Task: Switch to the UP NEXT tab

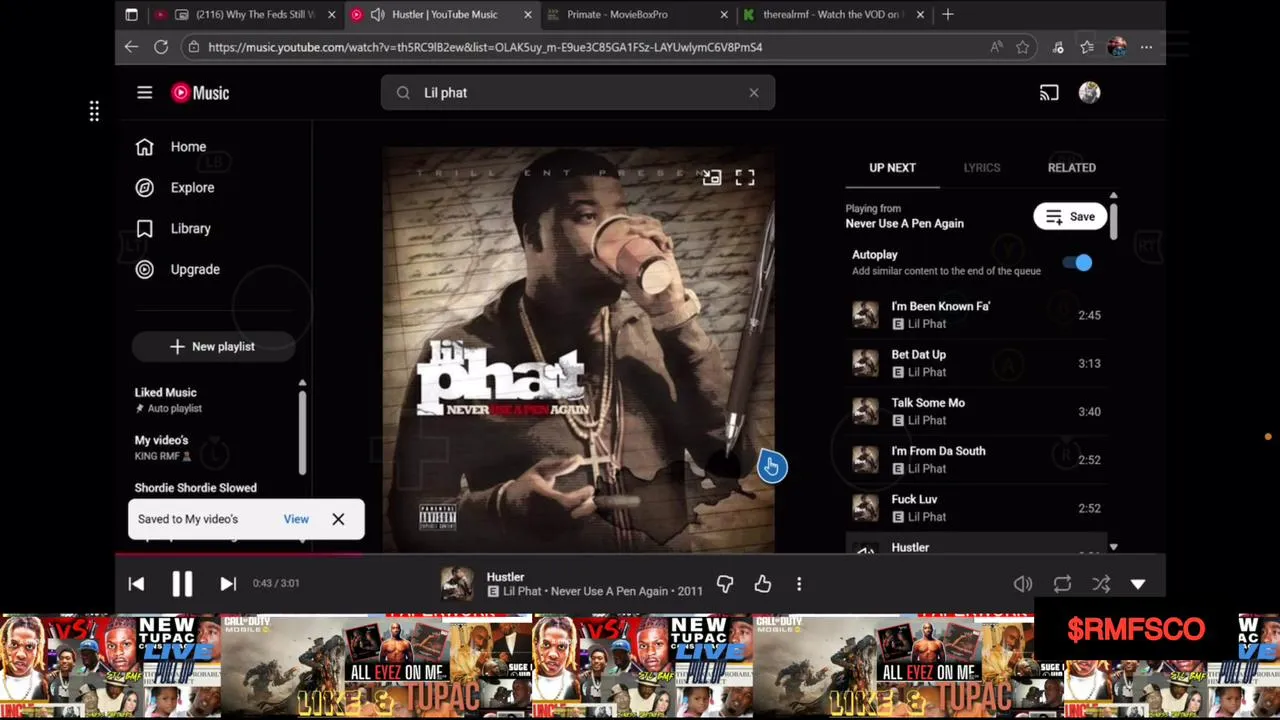Action: coord(892,168)
